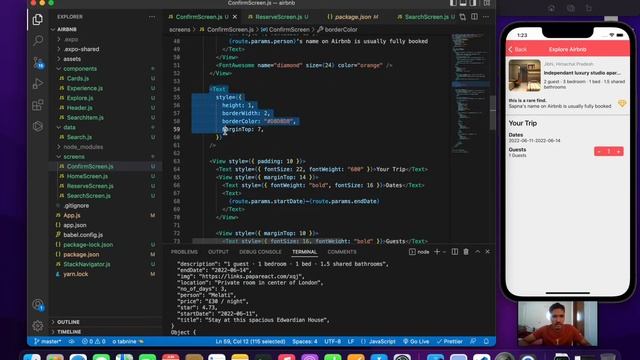Screen dimensions: 640x360
Task: Tap Back in the phone simulator
Action: pyautogui.click(x=517, y=49)
